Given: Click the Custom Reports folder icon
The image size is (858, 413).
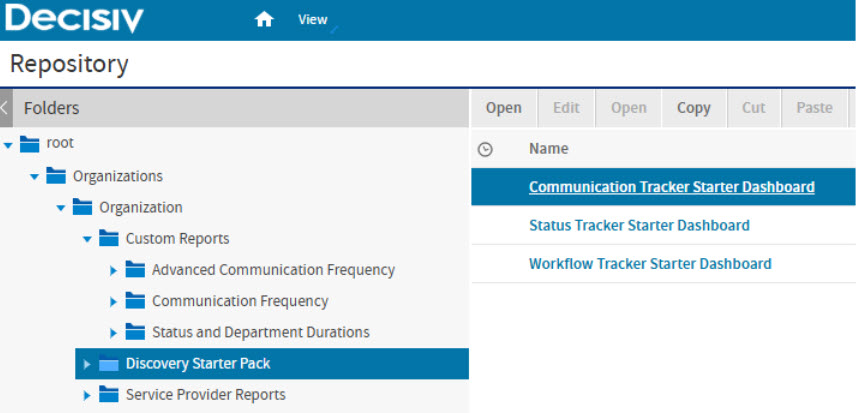Looking at the screenshot, I should click(108, 238).
